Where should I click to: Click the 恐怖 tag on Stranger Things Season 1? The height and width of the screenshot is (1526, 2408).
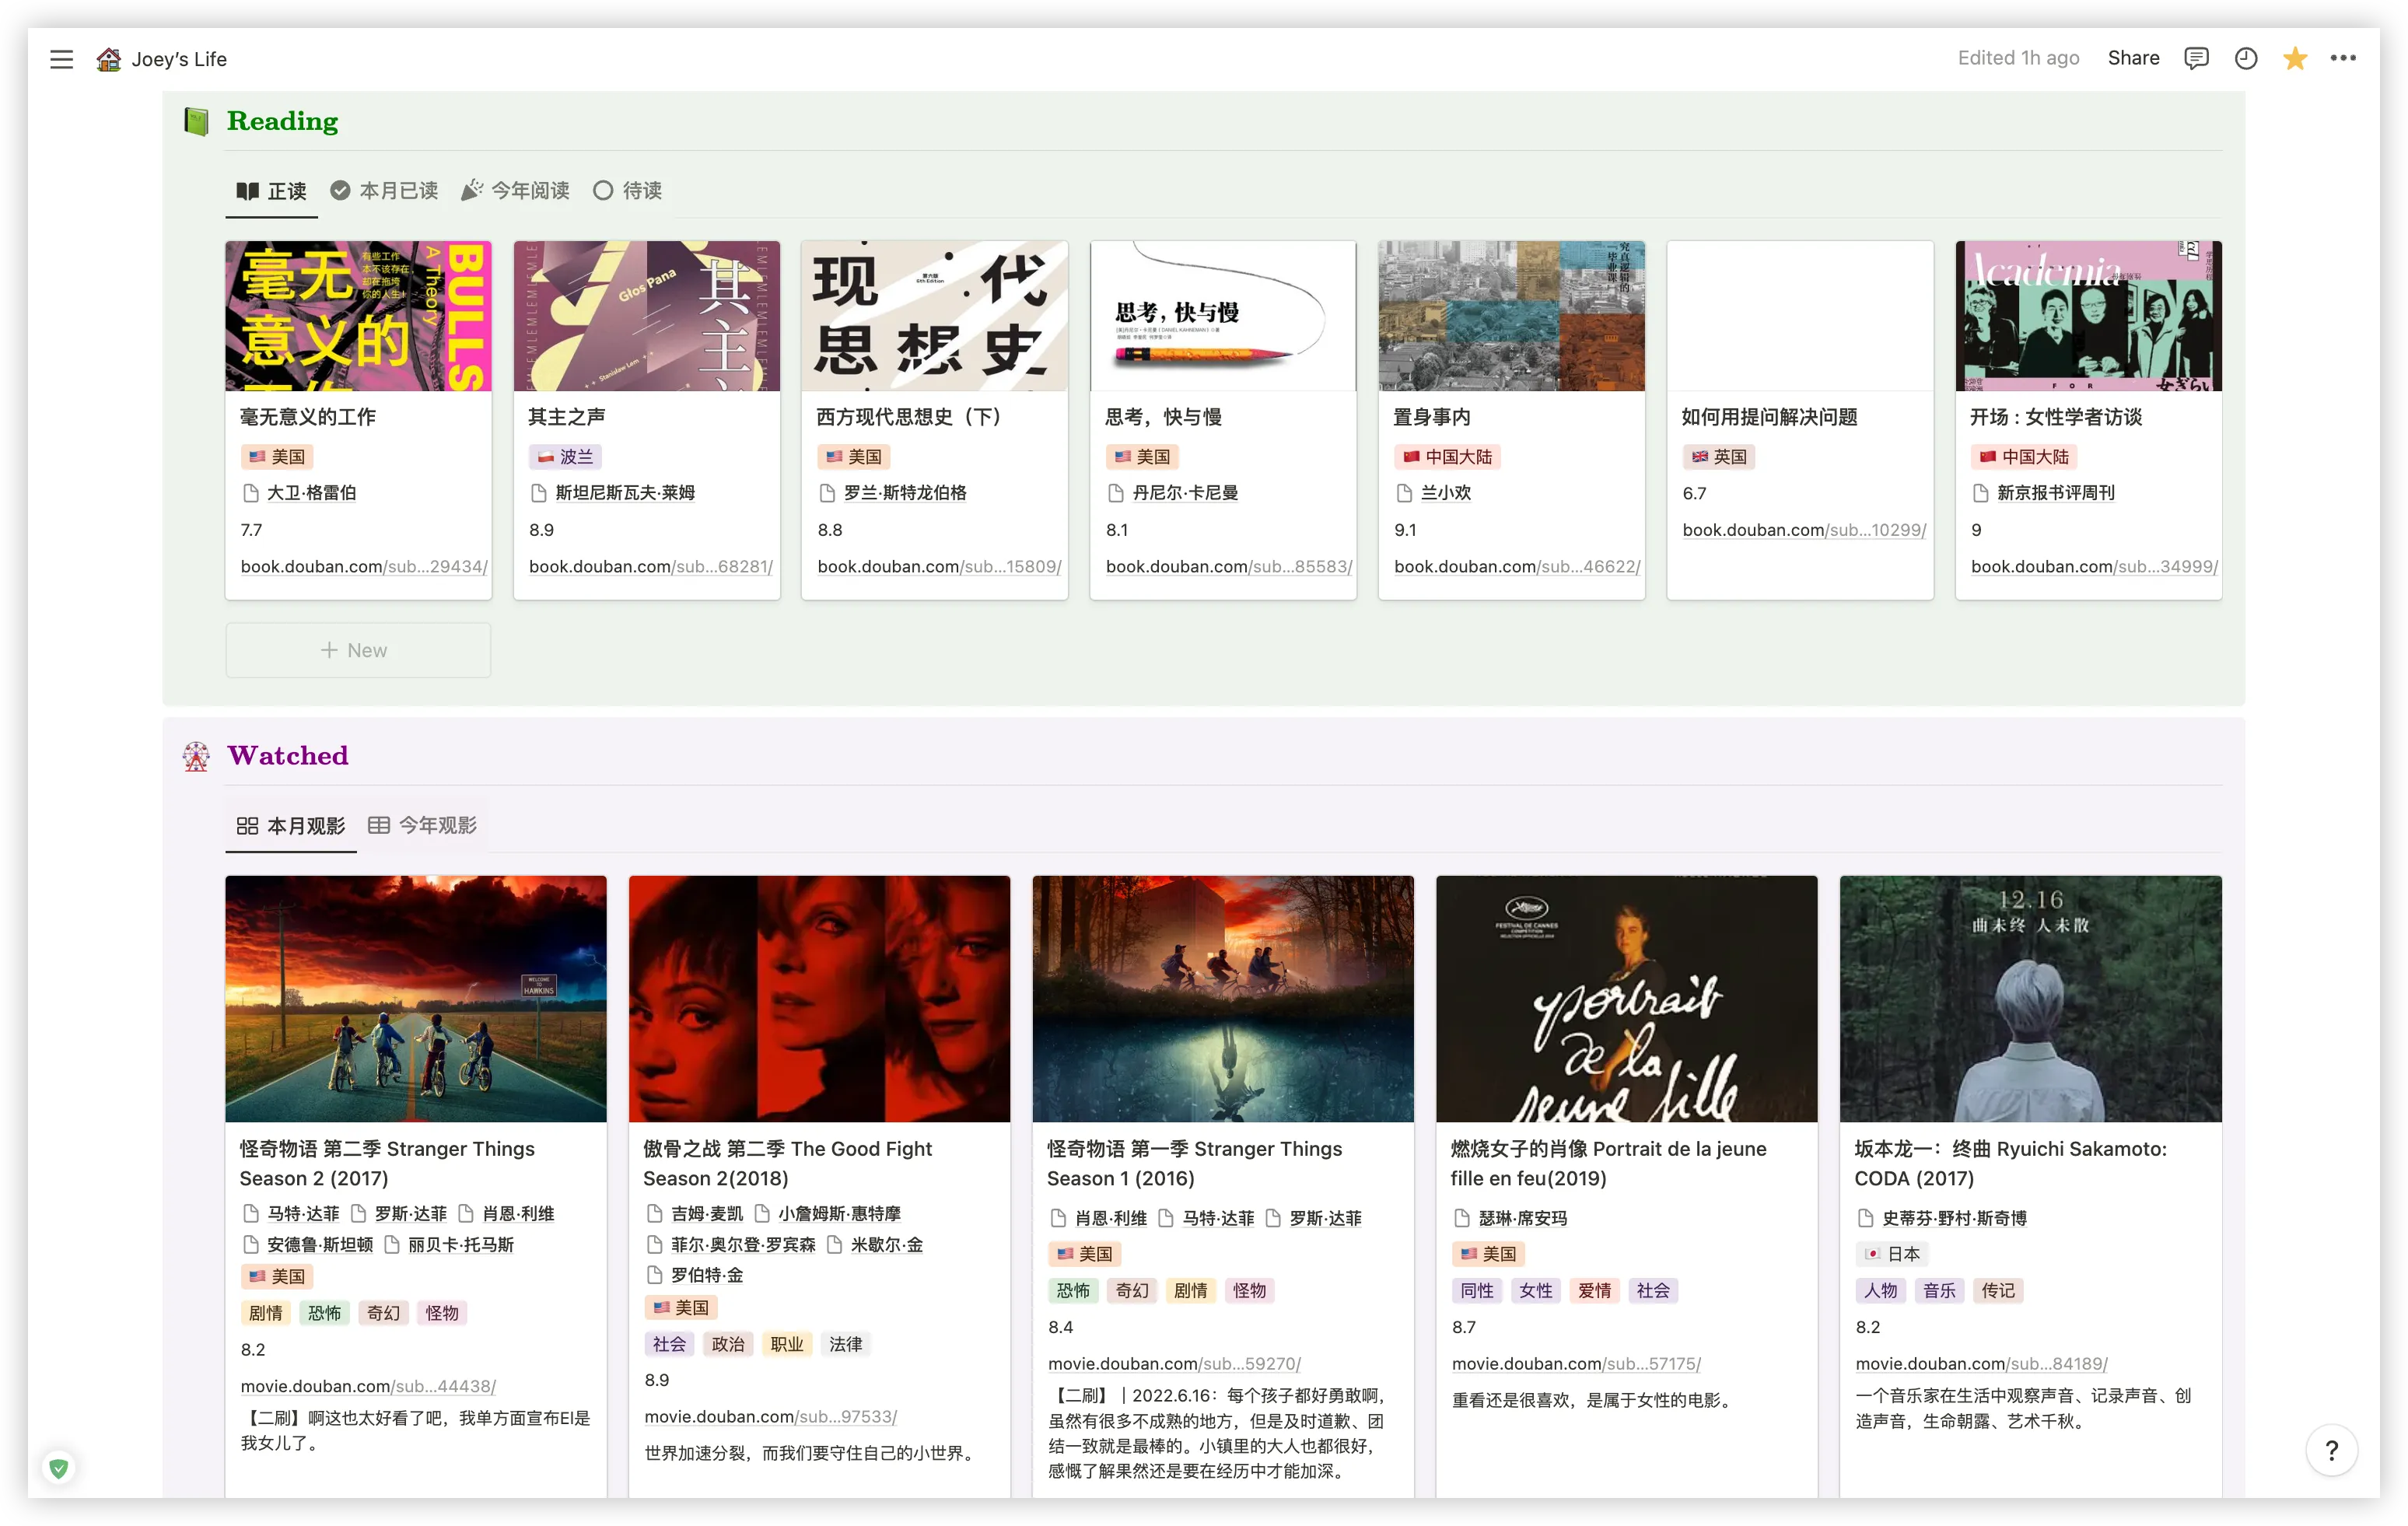(1072, 1290)
